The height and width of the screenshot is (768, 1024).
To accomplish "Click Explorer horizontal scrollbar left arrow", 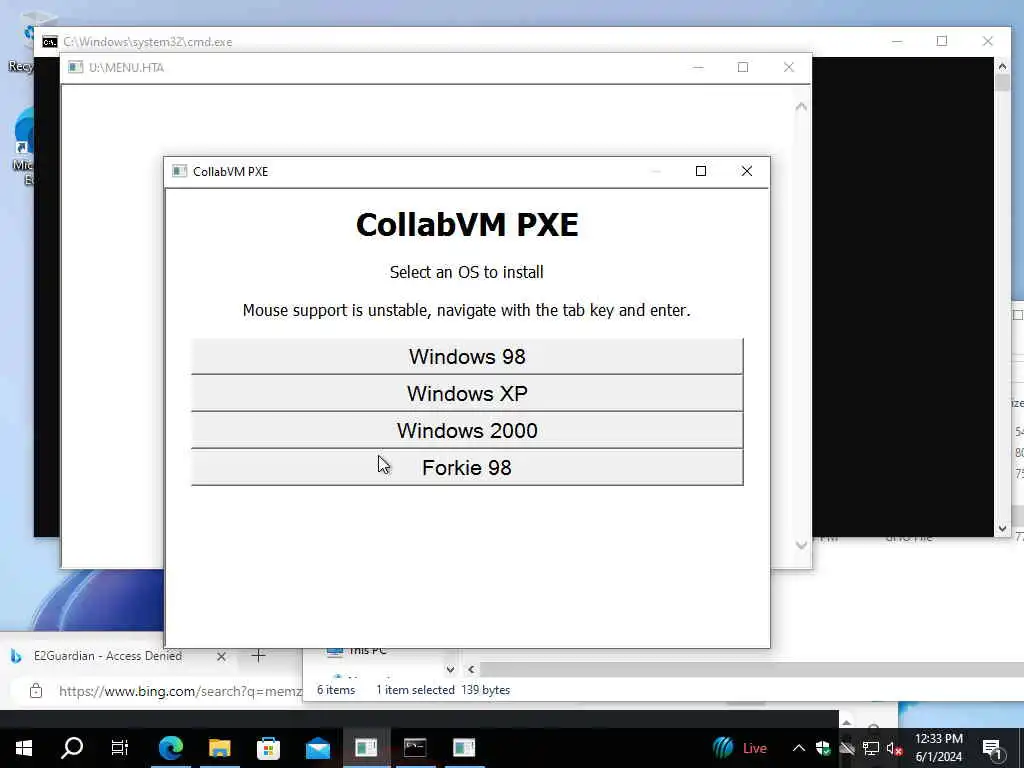I will [x=471, y=669].
